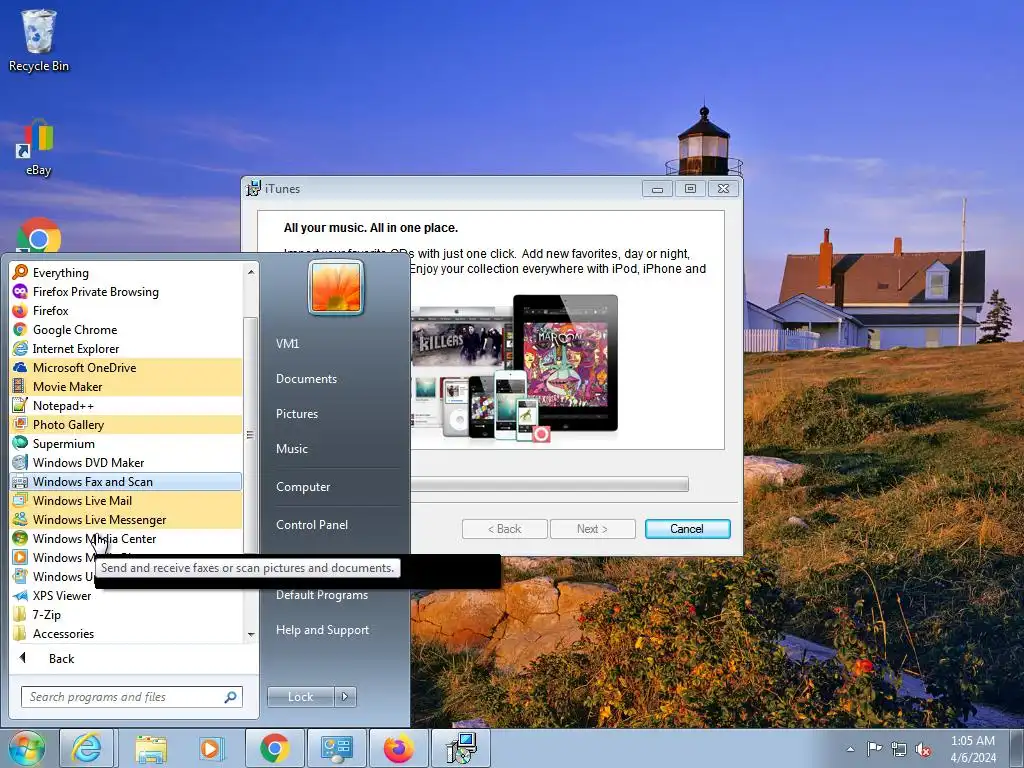Open Windows Media Center

[126, 538]
